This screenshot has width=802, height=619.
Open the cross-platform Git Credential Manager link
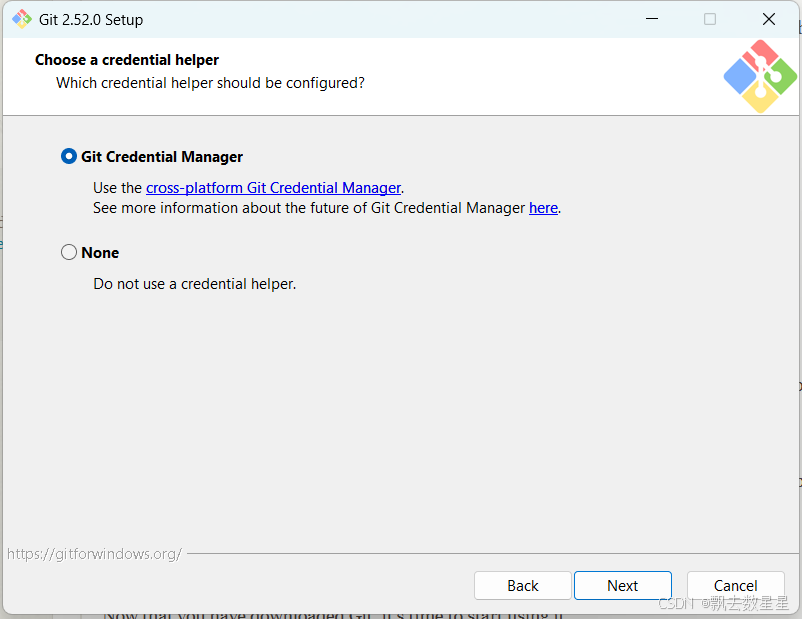273,188
